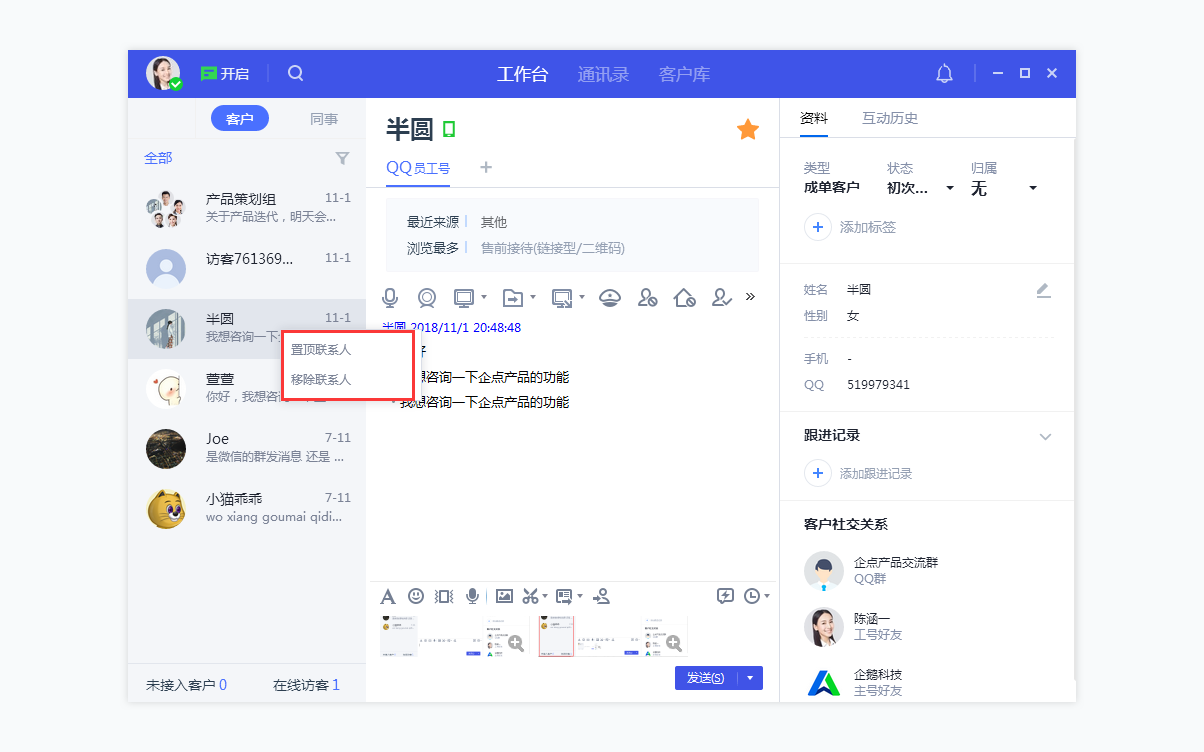
Task: Click 添加标签 plus button
Action: [x=817, y=227]
